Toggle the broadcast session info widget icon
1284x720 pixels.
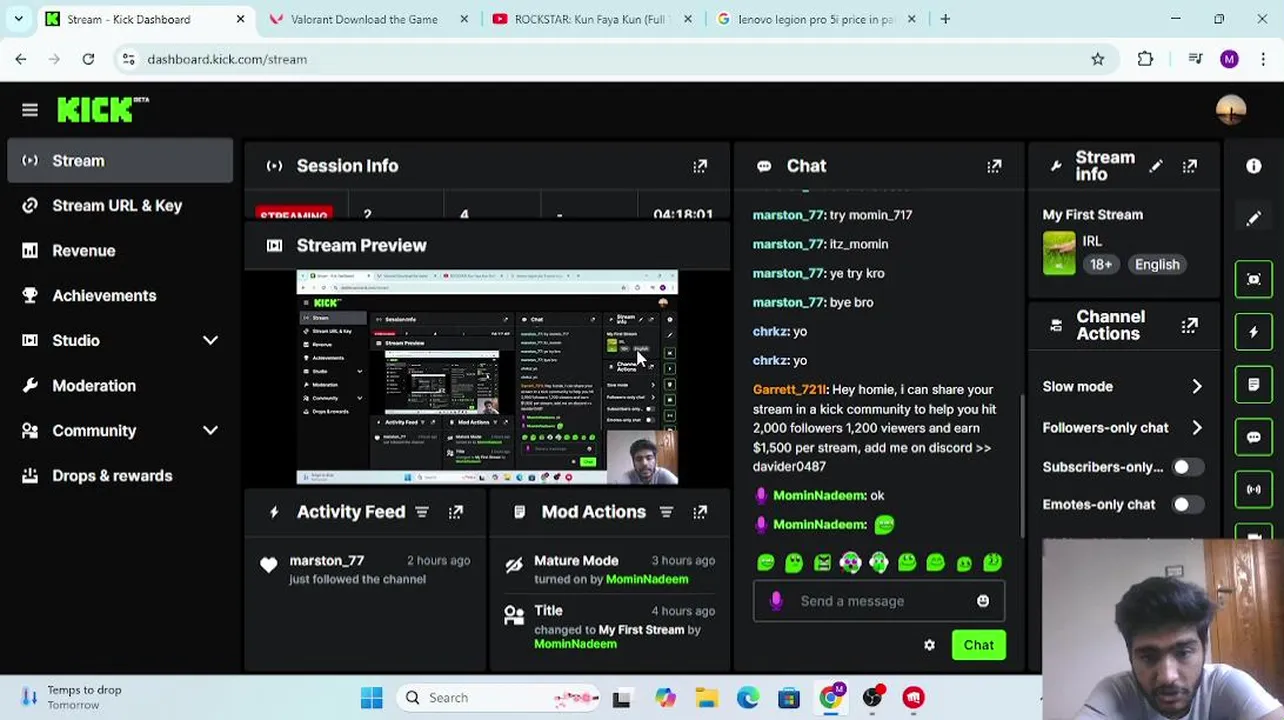pos(1254,489)
